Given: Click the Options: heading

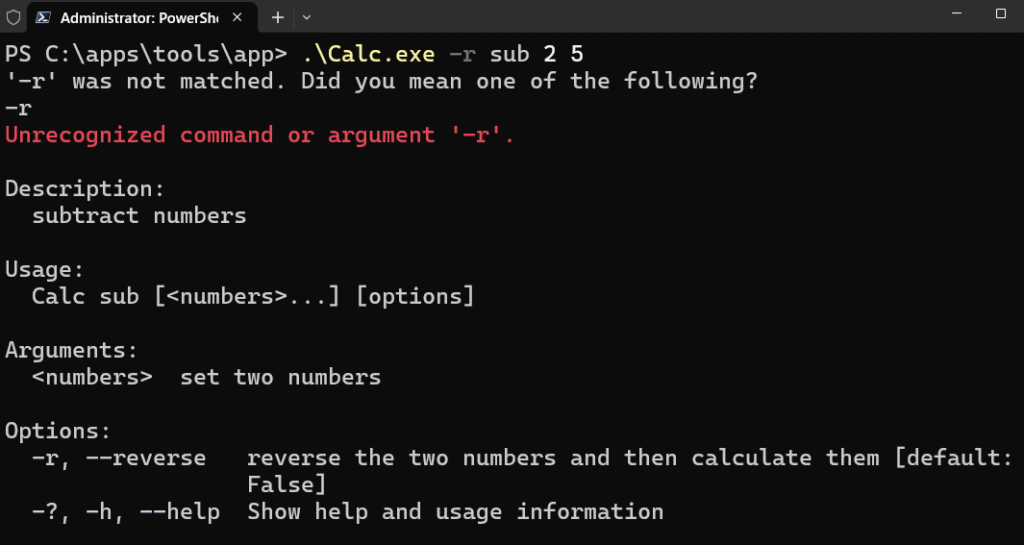Looking at the screenshot, I should (58, 431).
